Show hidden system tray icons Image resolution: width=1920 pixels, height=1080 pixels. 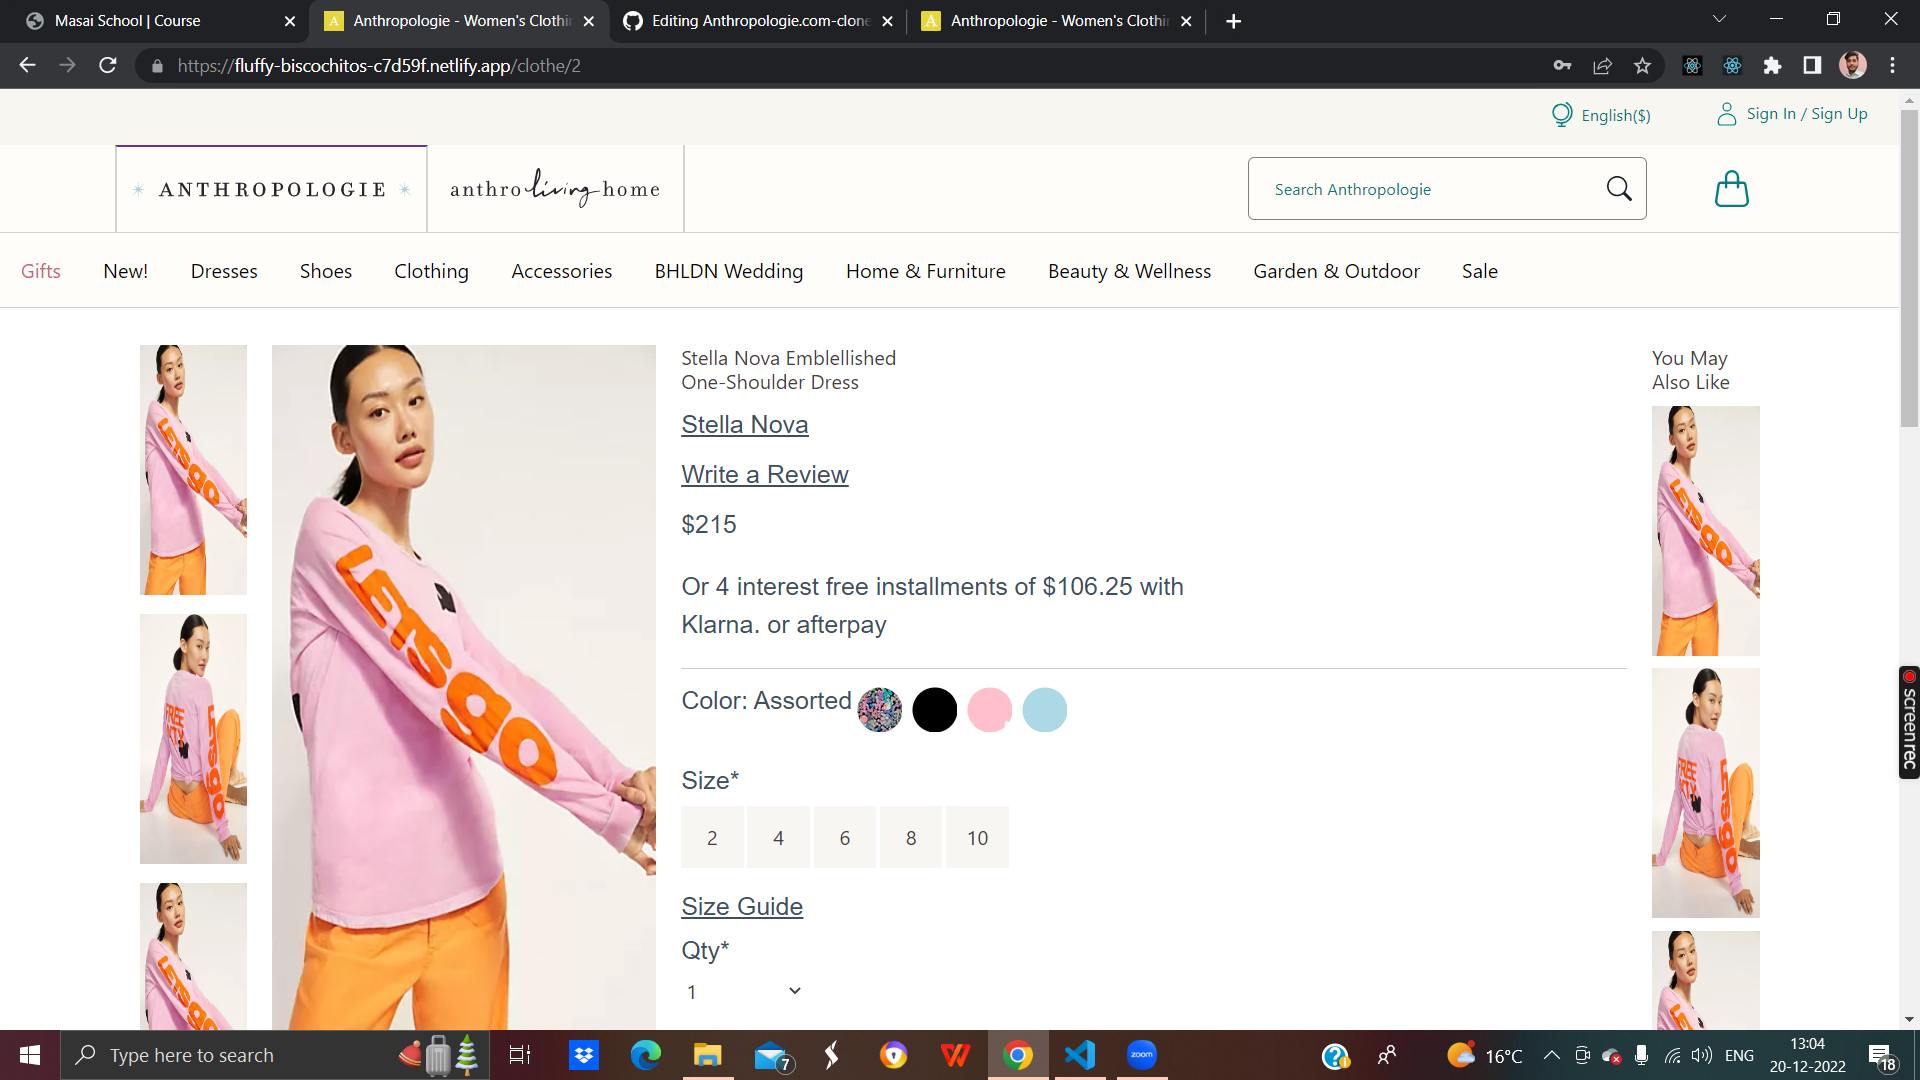pos(1552,1055)
